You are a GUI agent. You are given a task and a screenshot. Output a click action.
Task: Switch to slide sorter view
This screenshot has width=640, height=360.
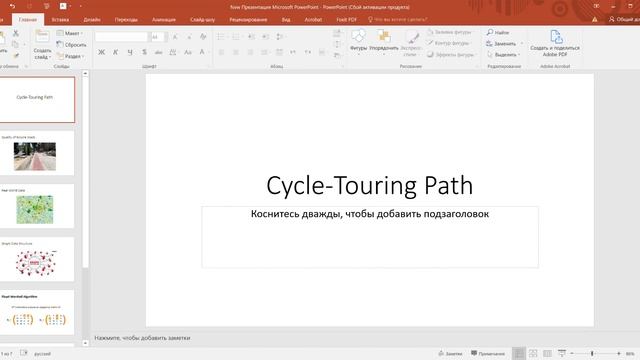point(533,353)
